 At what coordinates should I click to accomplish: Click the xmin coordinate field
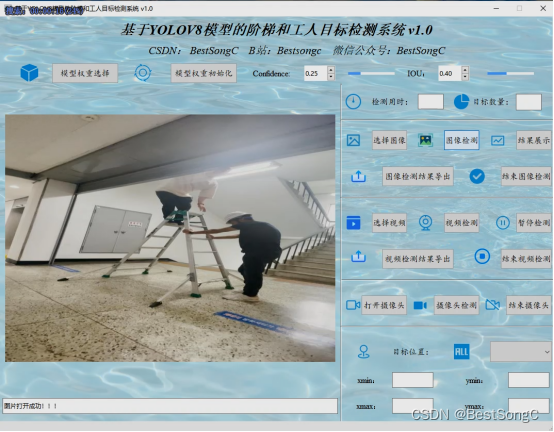coord(413,380)
